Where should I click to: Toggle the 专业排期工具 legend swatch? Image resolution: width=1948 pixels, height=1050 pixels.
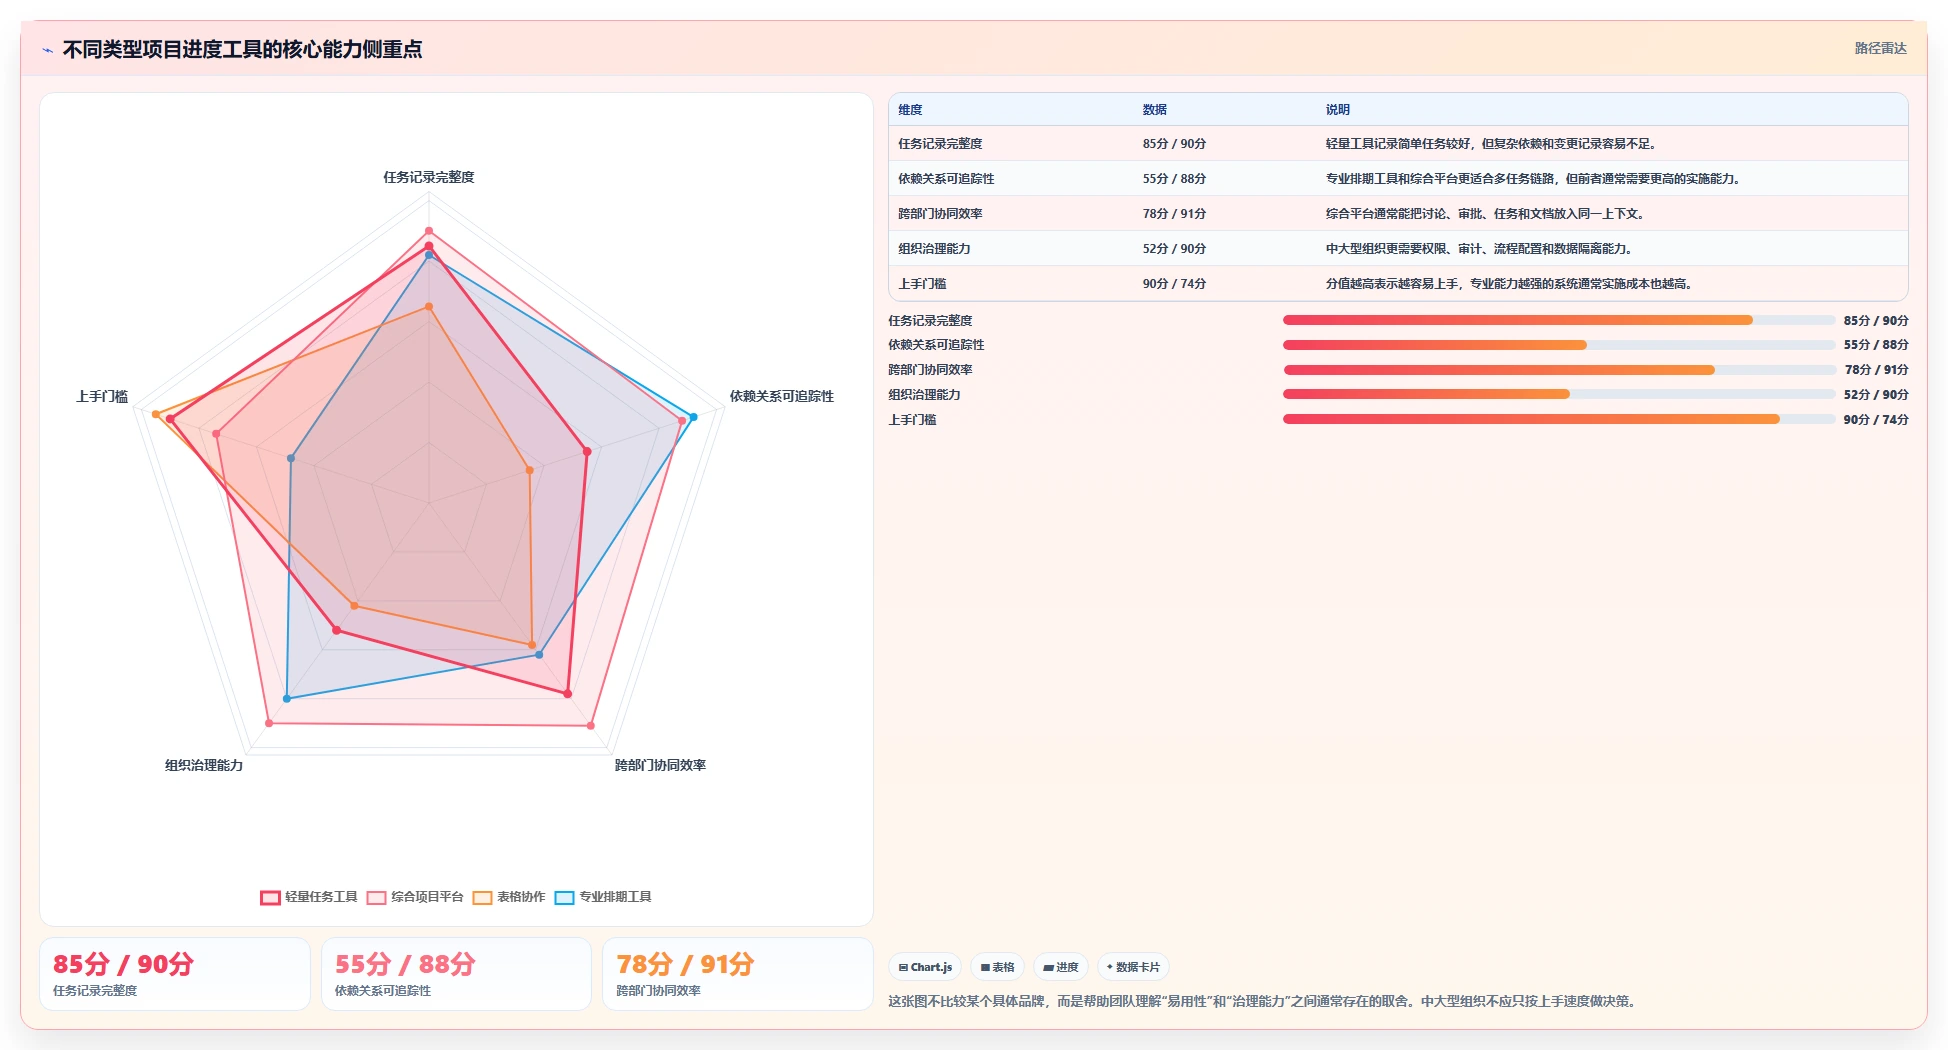click(x=564, y=897)
